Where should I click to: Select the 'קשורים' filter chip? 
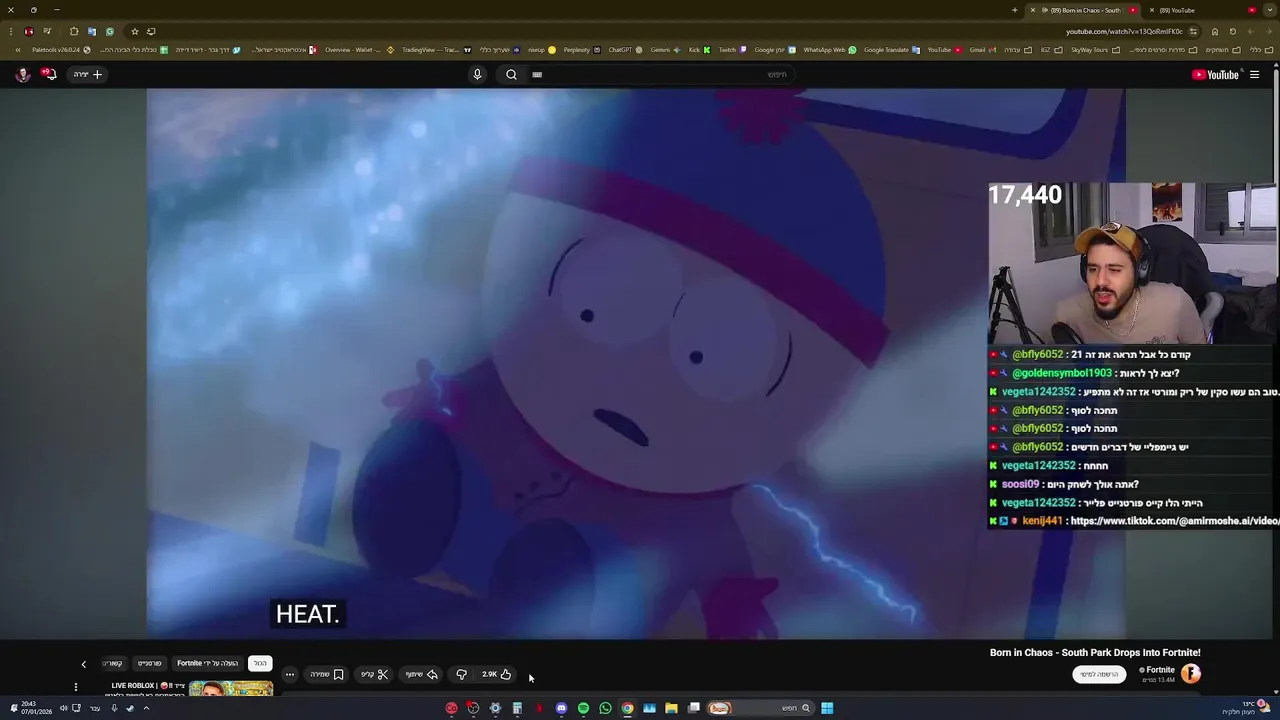[112, 663]
